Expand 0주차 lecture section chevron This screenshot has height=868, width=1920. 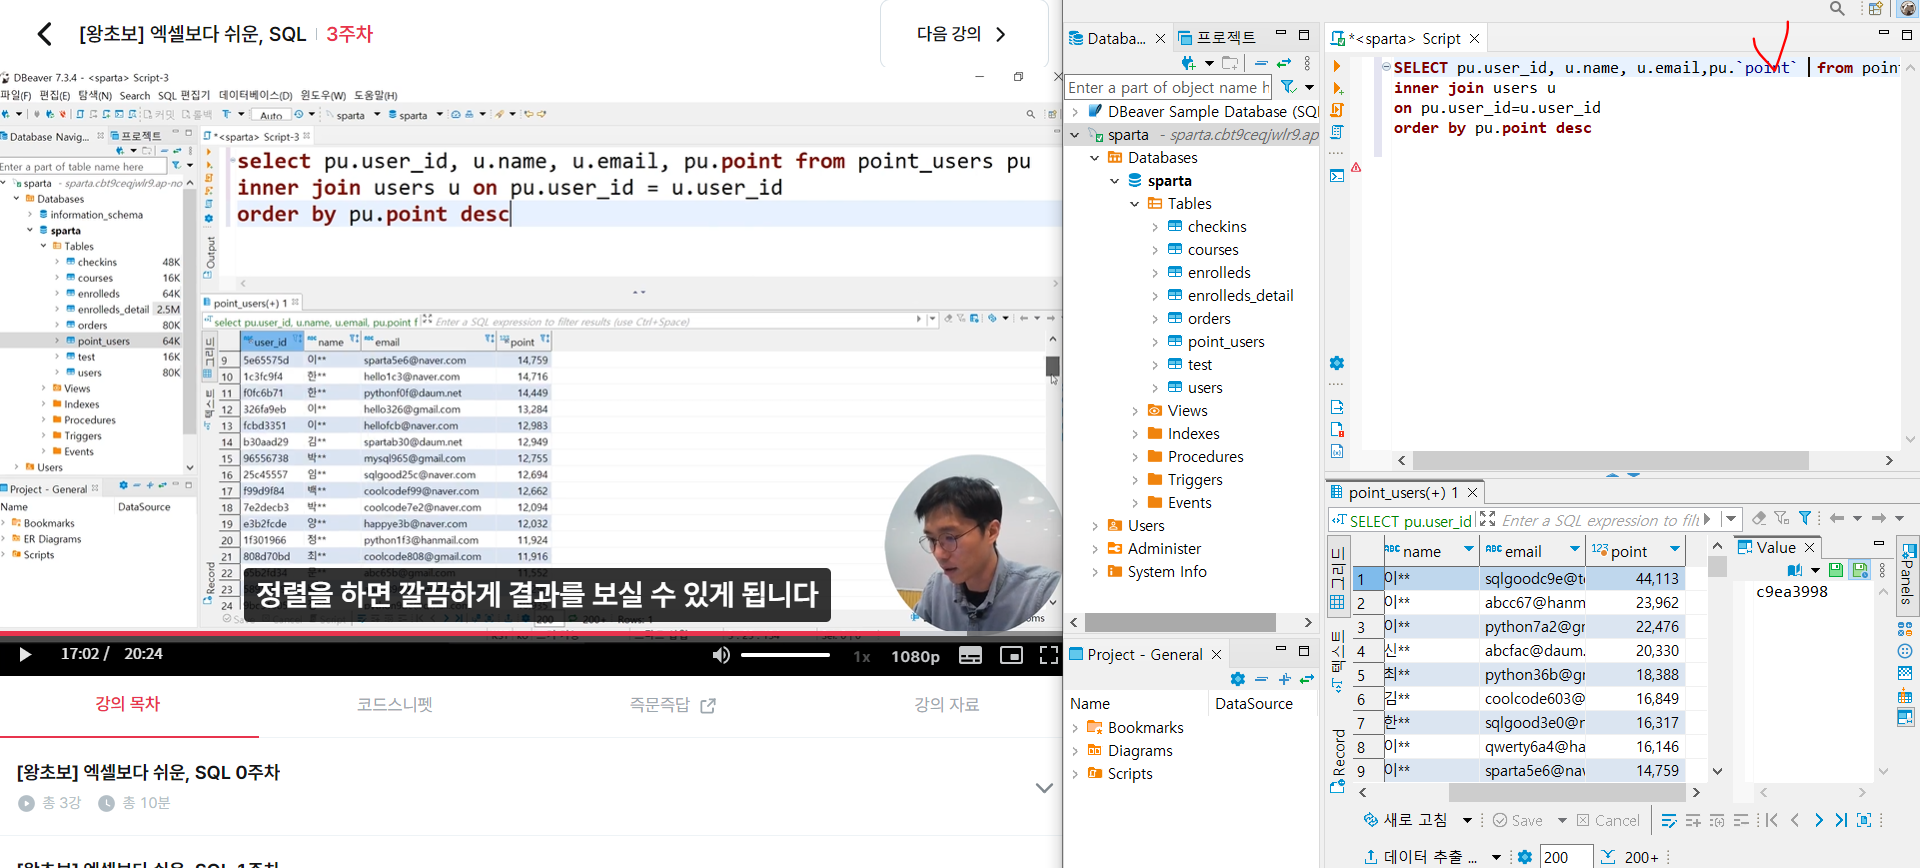tap(1044, 787)
